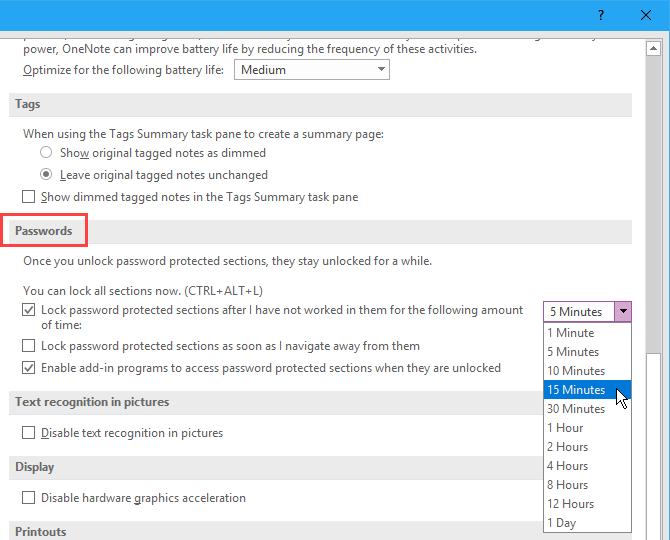Click the 5 Minutes combo box field
This screenshot has width=670, height=540.
pos(579,311)
